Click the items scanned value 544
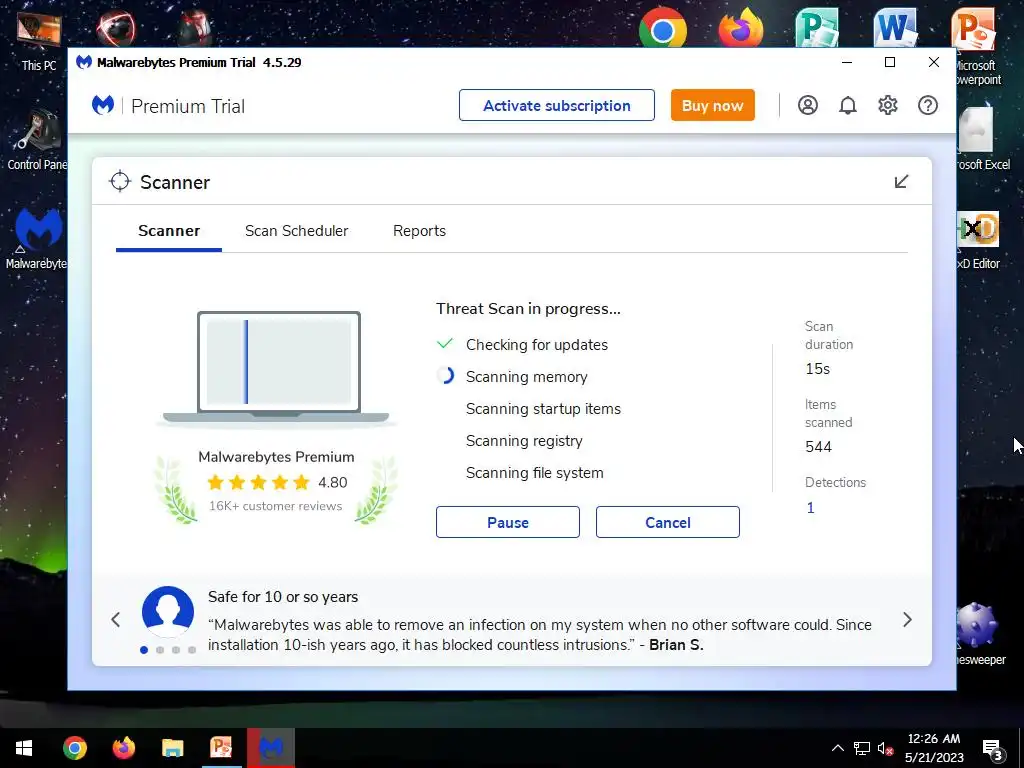 coord(818,447)
